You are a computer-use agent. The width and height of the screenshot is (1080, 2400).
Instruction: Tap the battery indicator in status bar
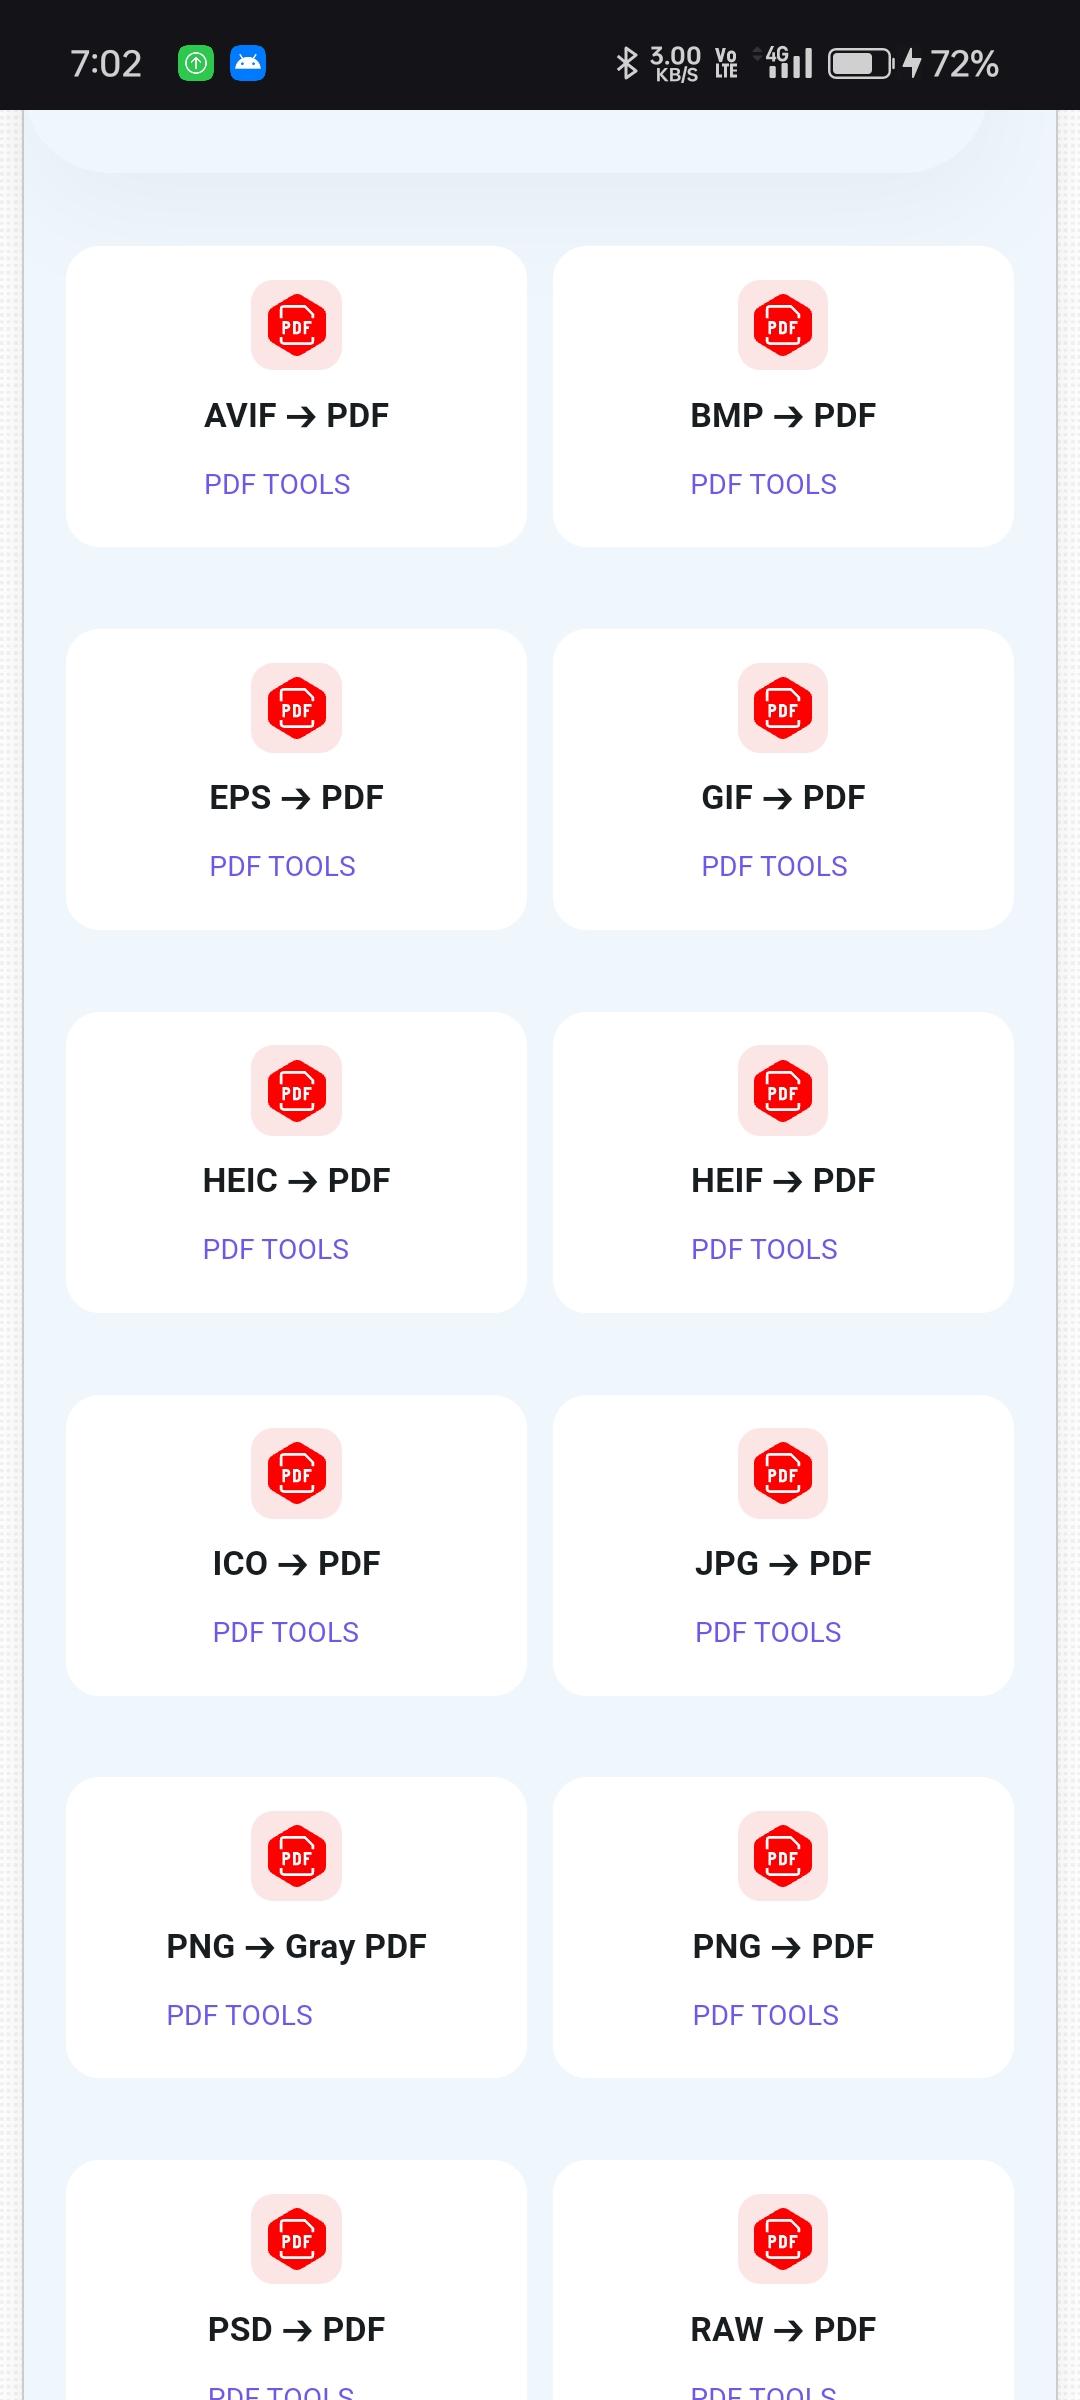click(x=861, y=64)
